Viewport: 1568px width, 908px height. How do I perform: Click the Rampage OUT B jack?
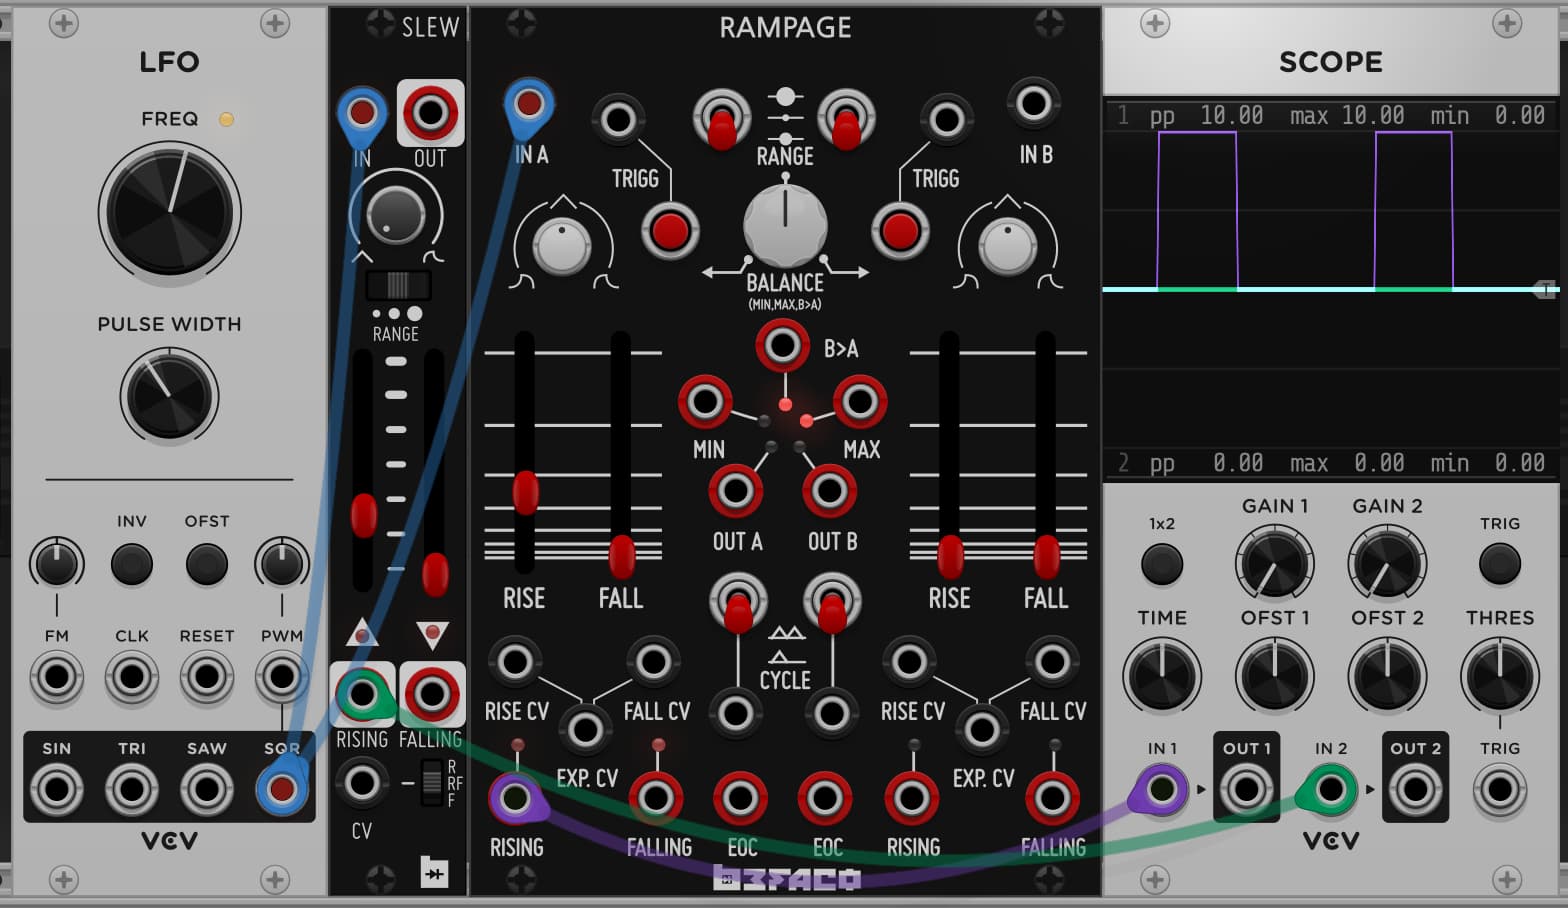click(x=829, y=491)
